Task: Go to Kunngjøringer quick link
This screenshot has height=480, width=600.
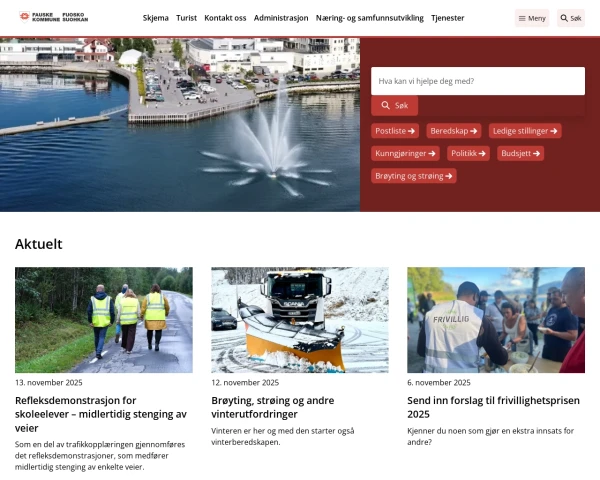Action: 405,153
